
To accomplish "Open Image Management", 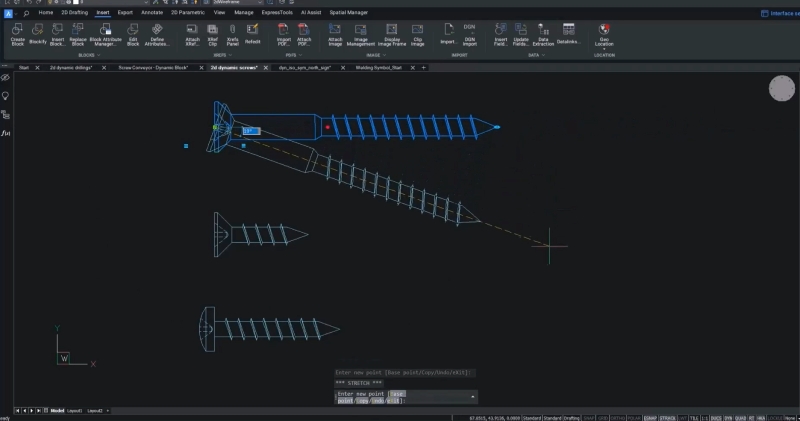I will point(360,35).
